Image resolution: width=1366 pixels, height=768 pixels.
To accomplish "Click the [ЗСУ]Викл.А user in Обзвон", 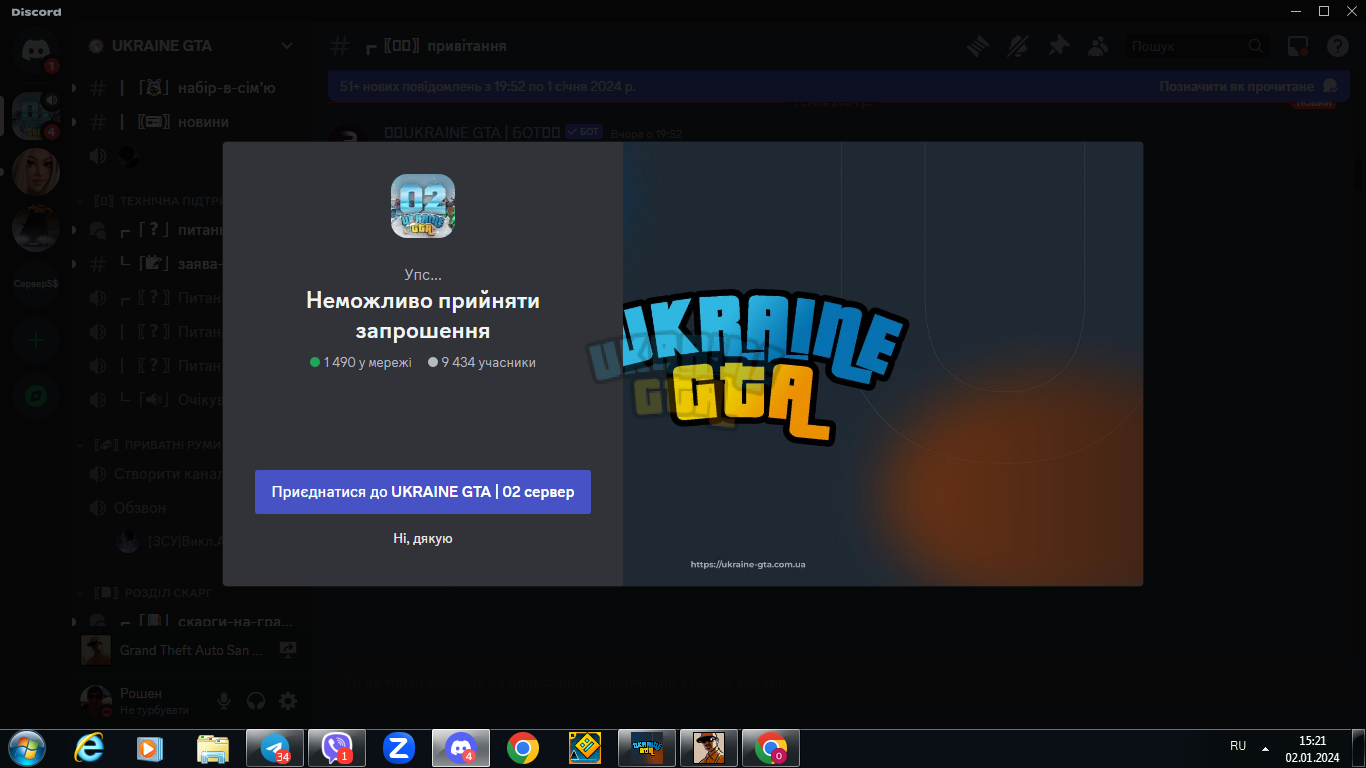I will [169, 542].
